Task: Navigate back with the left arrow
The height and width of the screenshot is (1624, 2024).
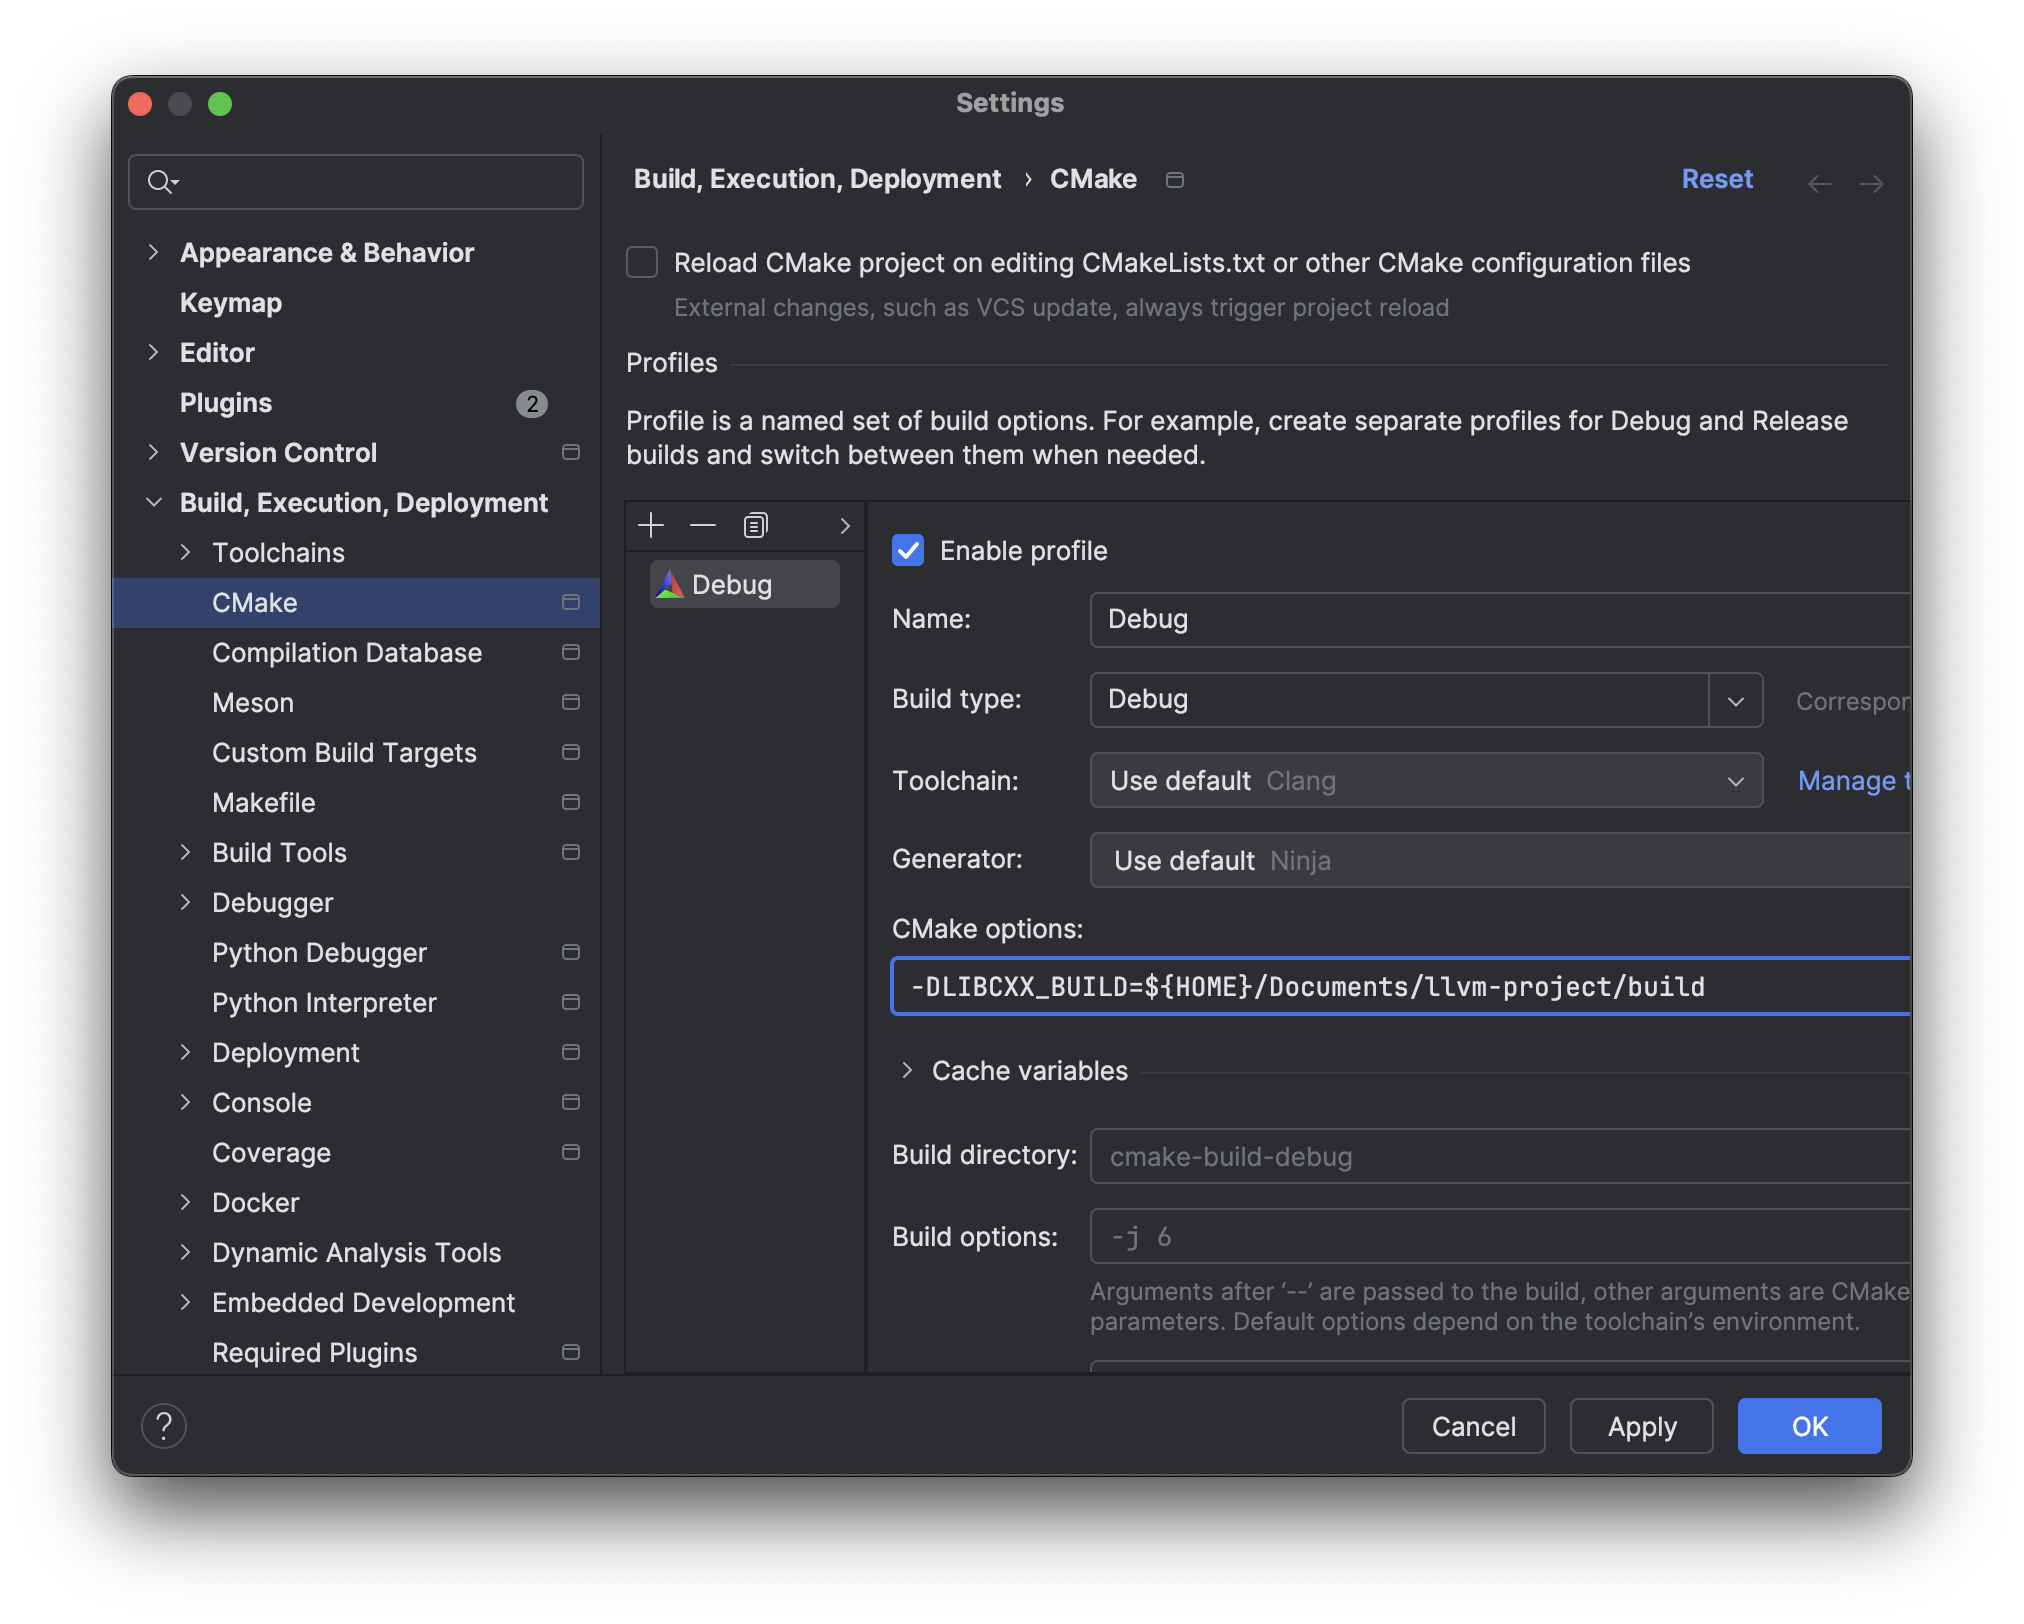Action: 1820,183
